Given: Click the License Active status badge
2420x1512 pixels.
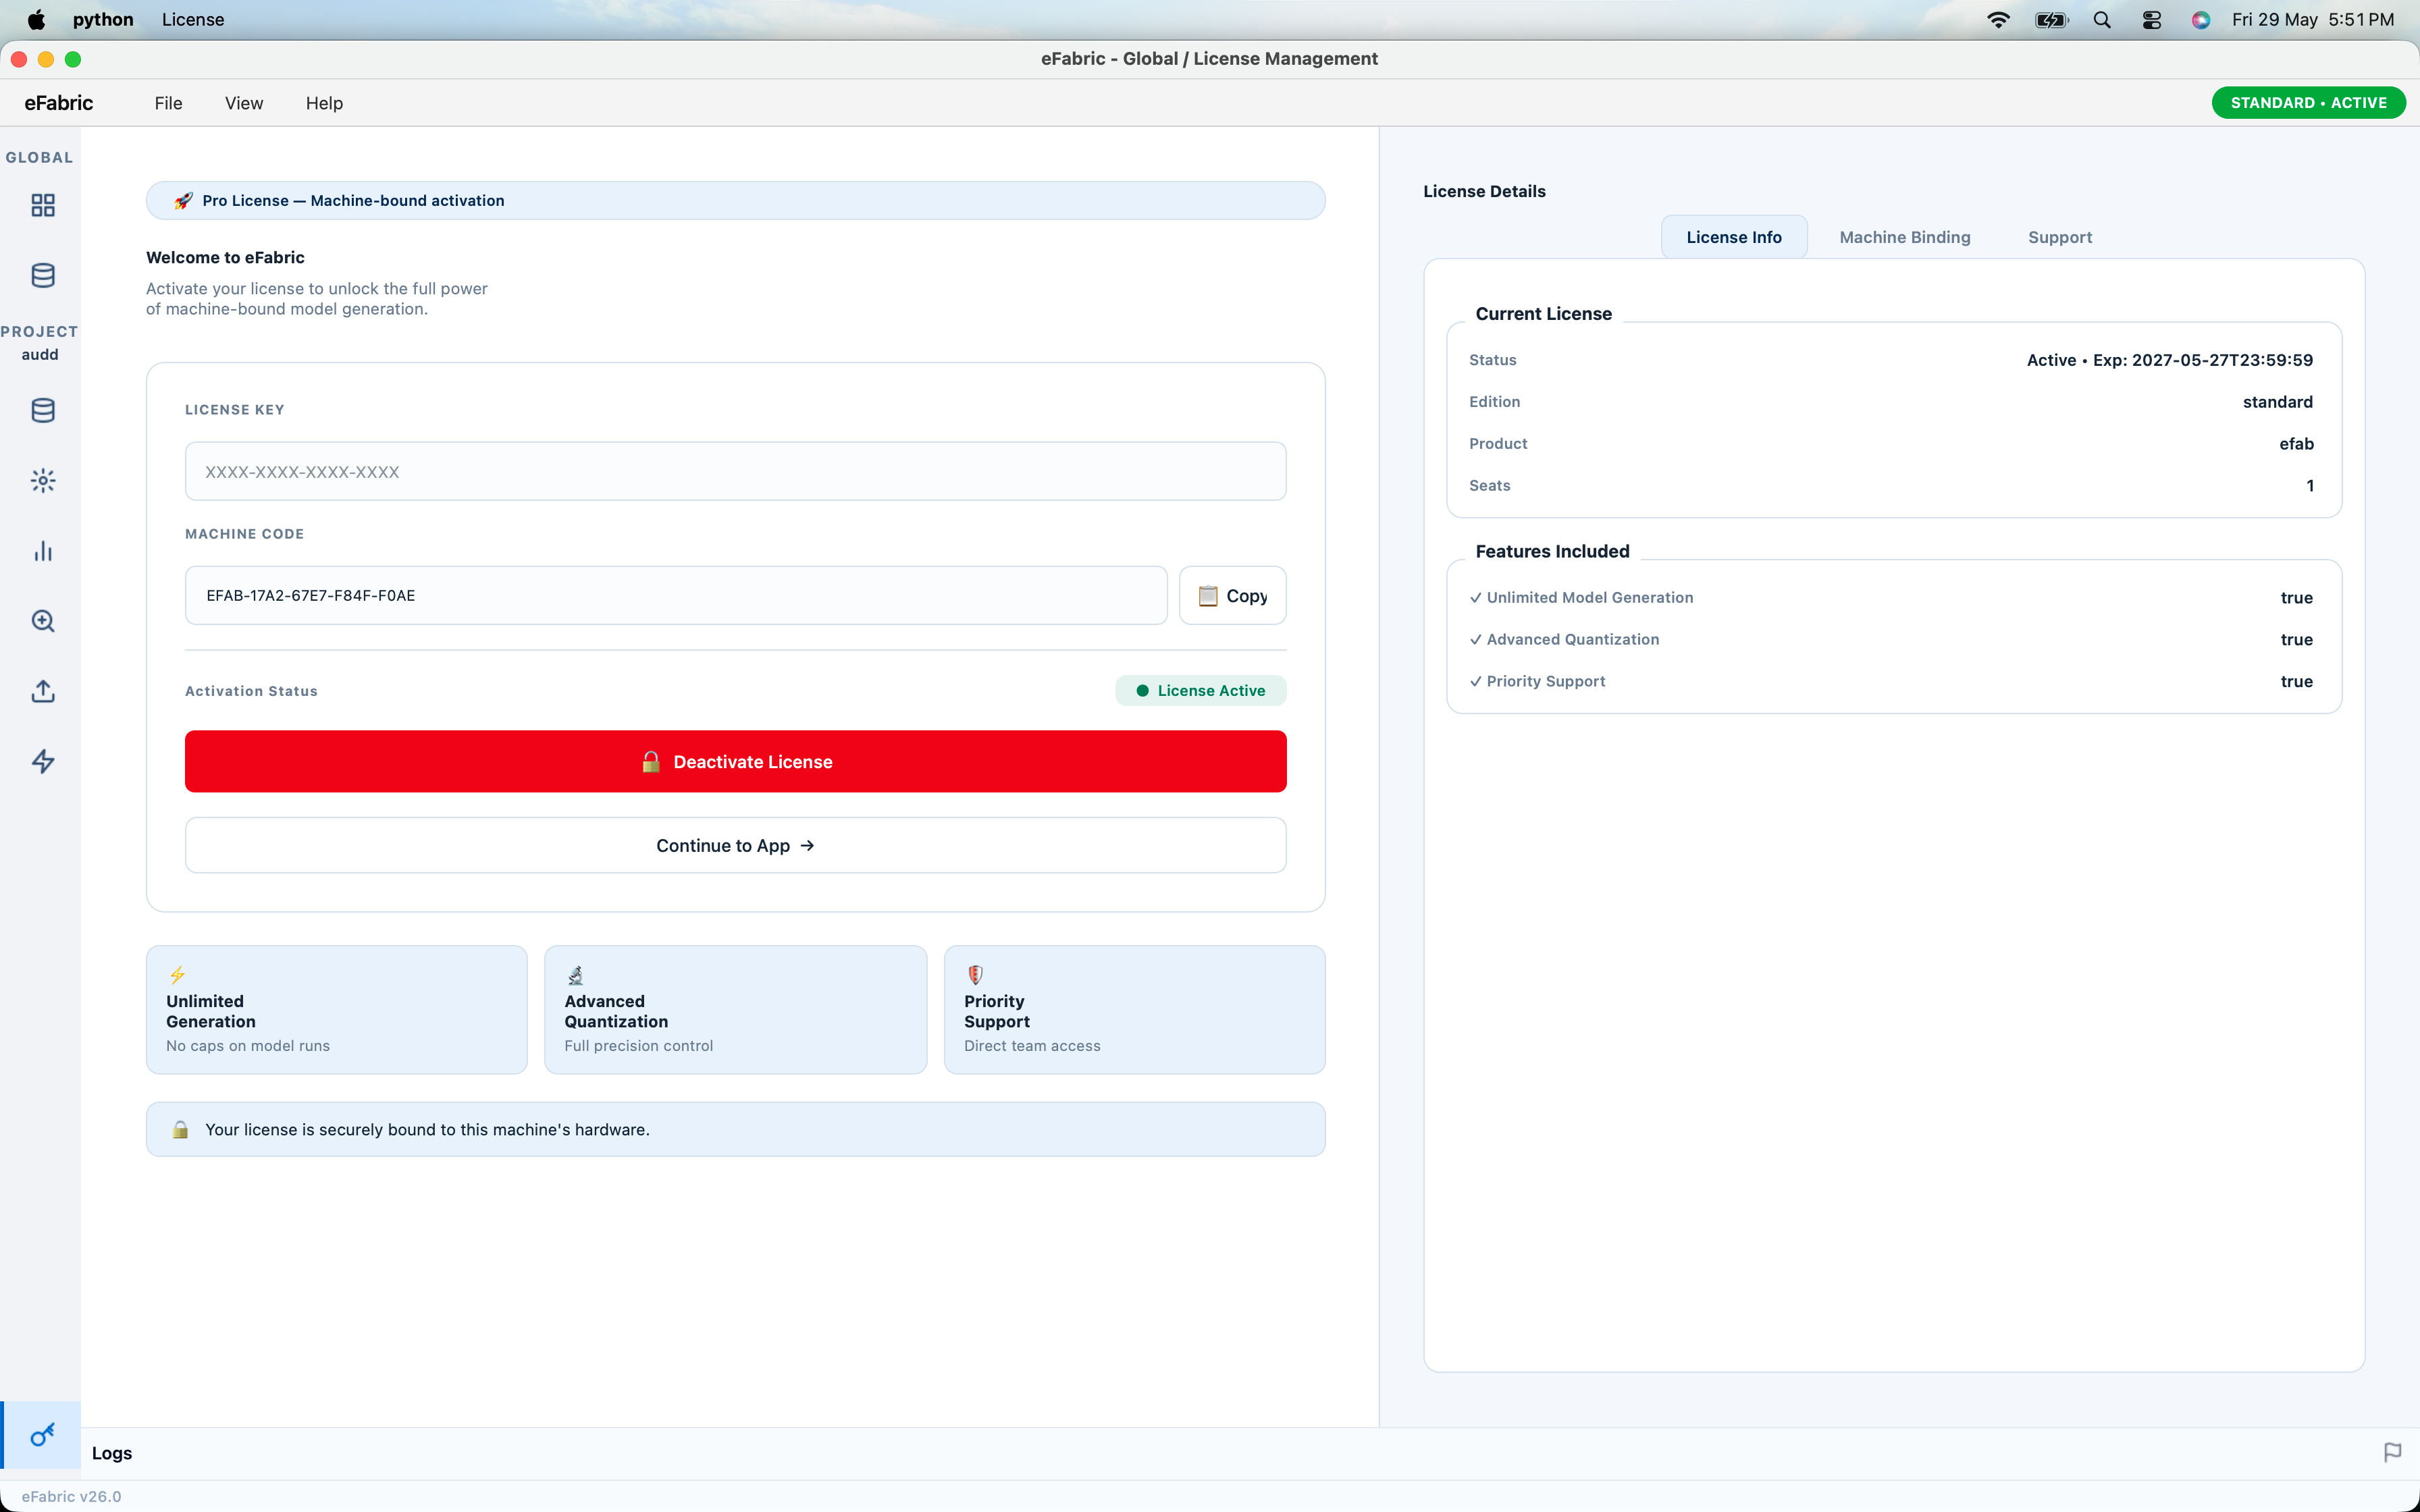Looking at the screenshot, I should tap(1200, 691).
